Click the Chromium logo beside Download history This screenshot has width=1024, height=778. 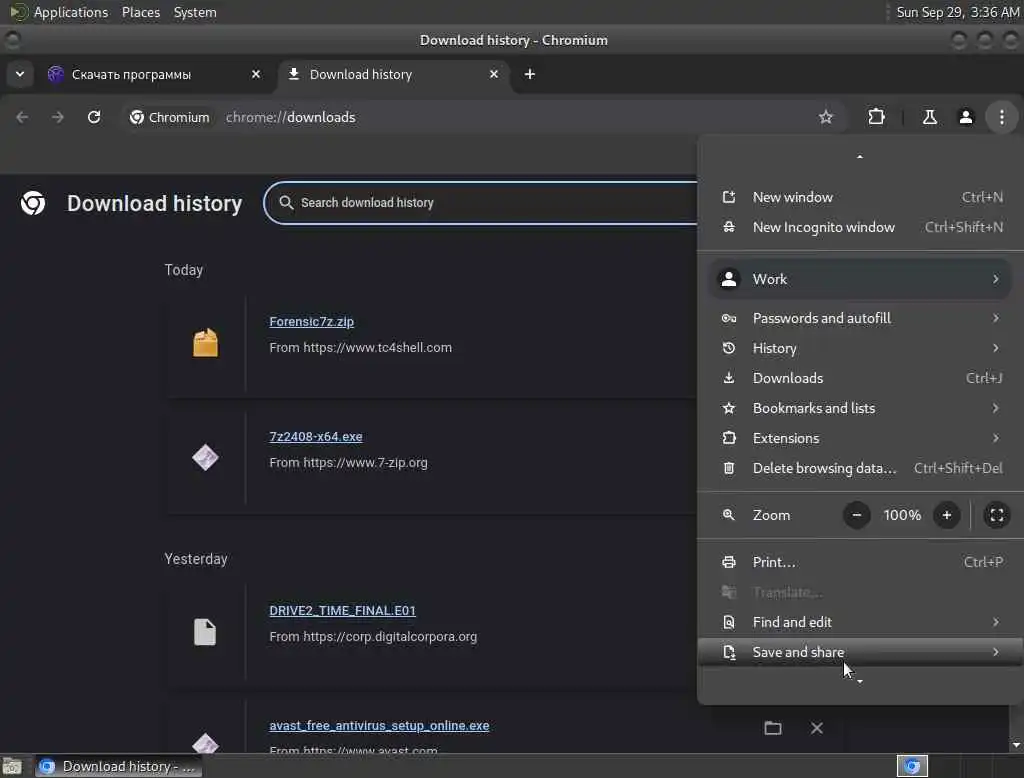(x=33, y=203)
